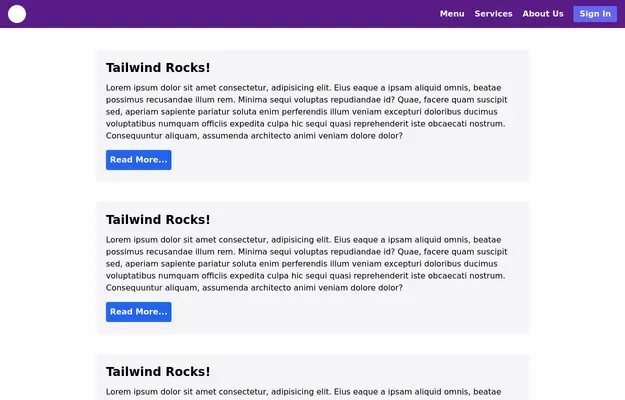Open the Menu navigation link

point(452,14)
